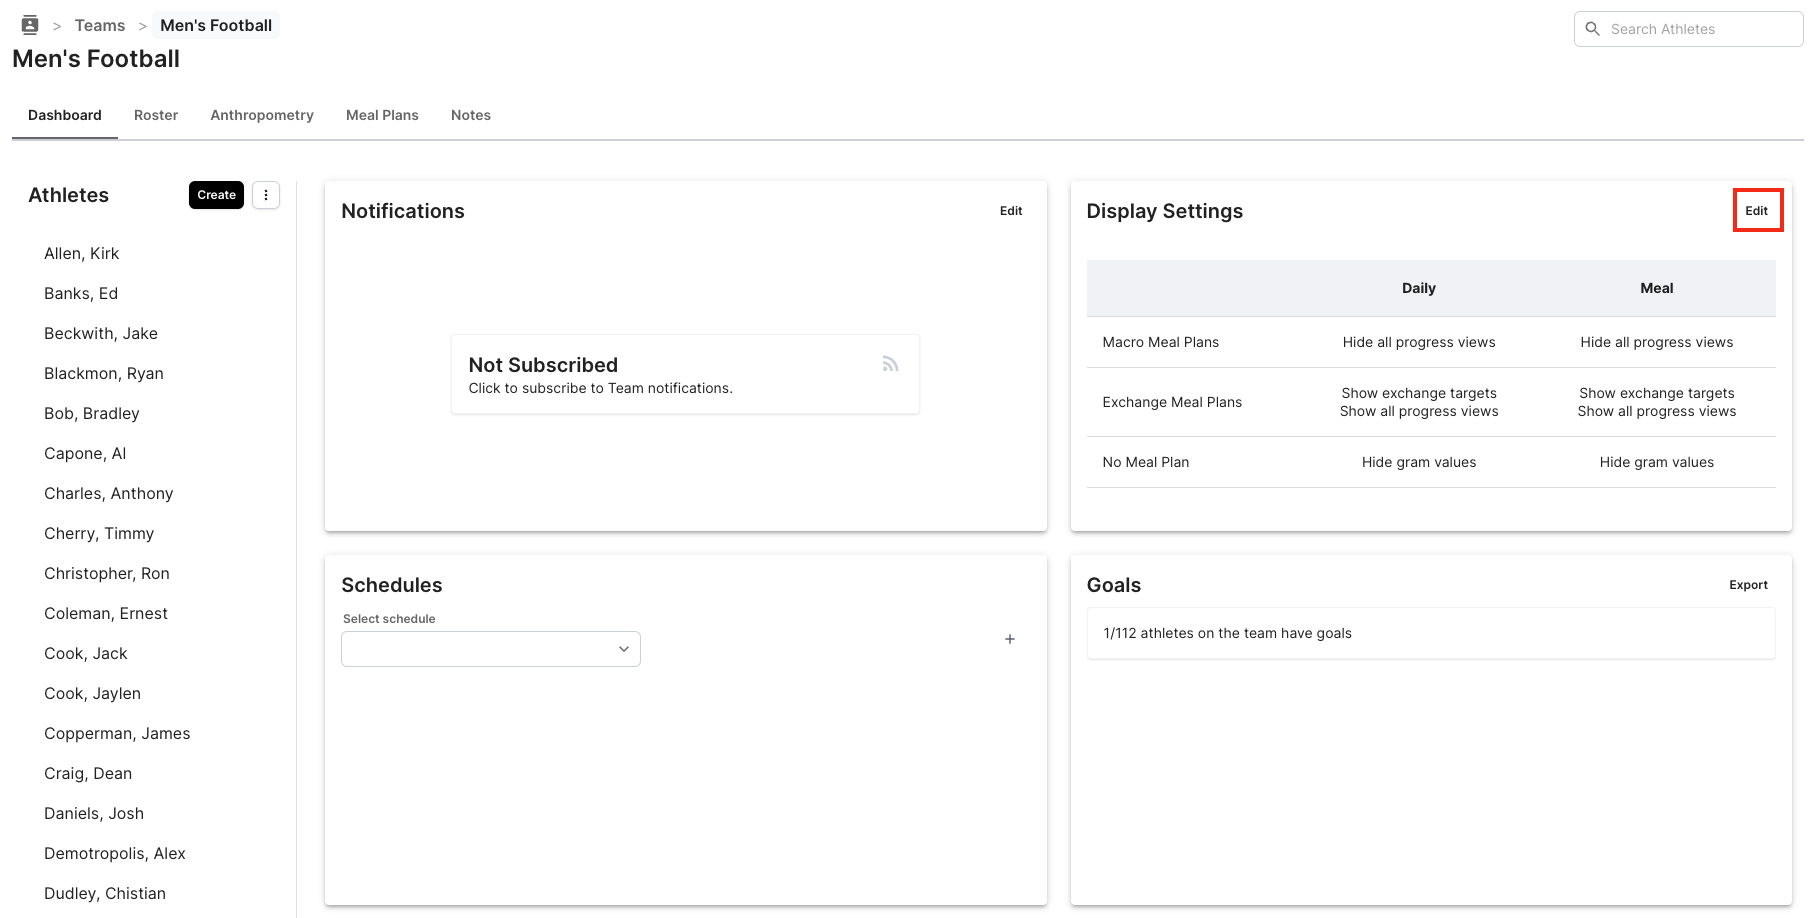Open the Select schedule dropdown

490,648
